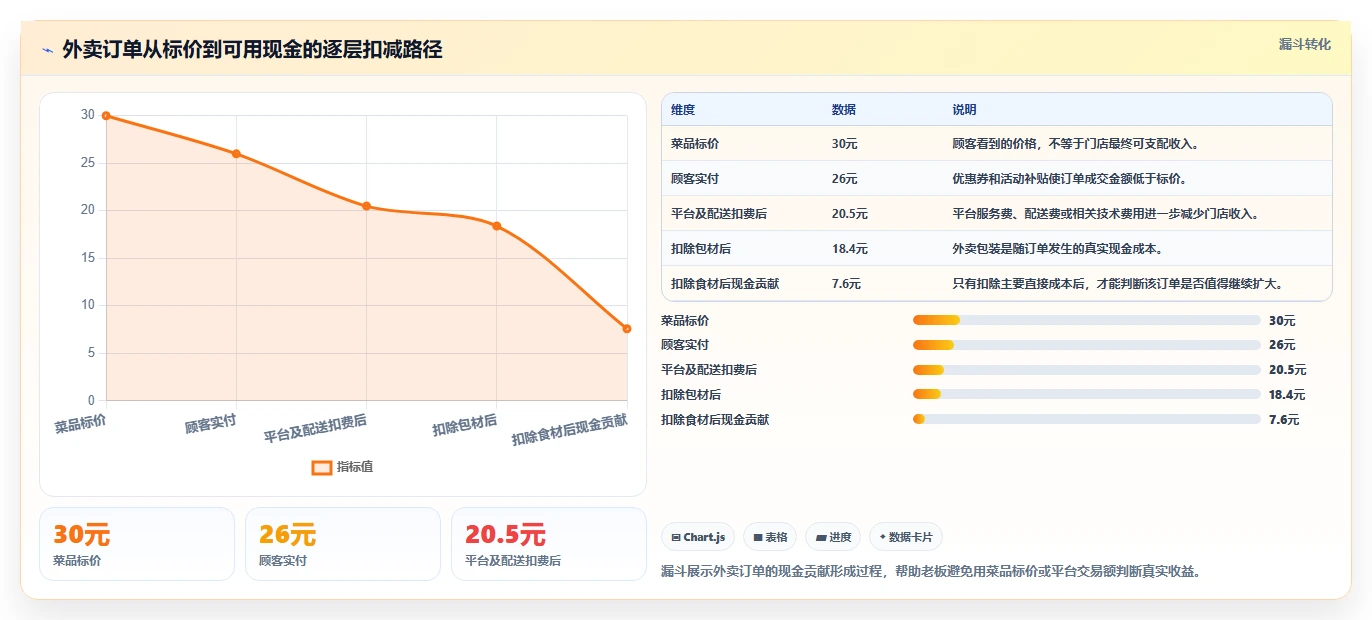1372x620 pixels.
Task: Toggle the 指标值 legend swatch
Action: coord(322,467)
